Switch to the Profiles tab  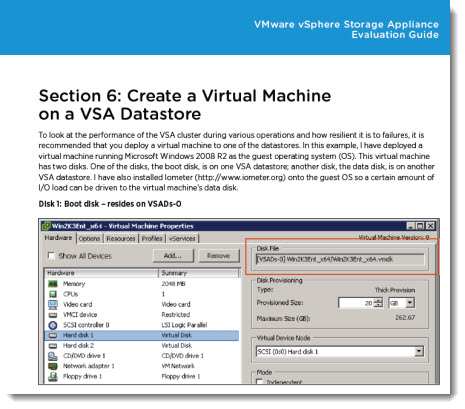coord(152,239)
